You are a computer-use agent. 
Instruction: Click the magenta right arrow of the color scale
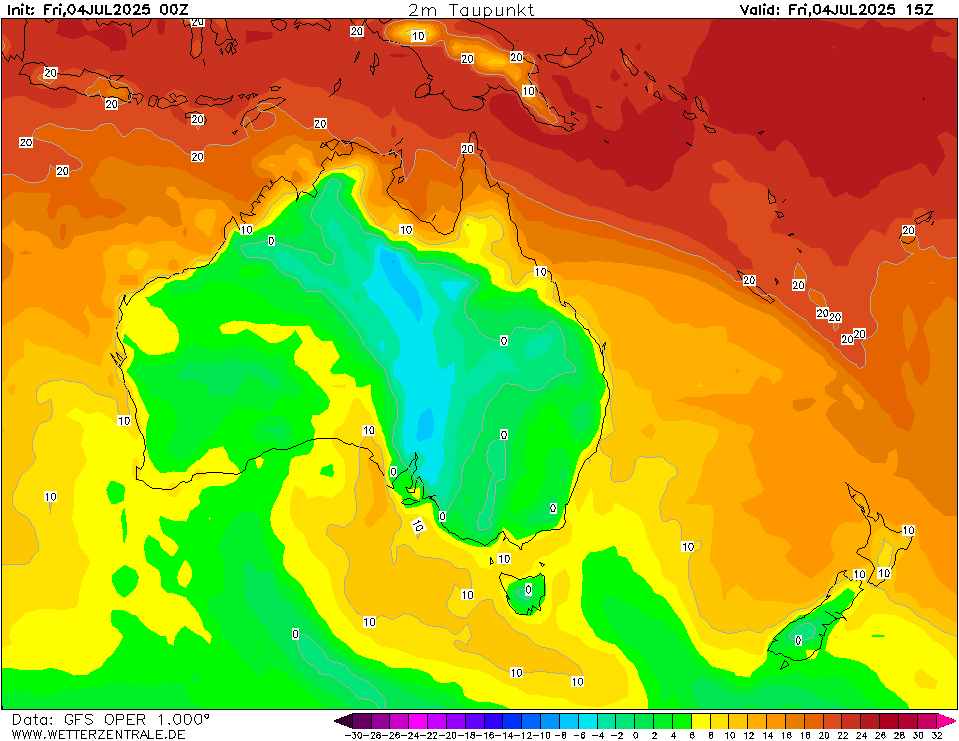(x=946, y=721)
